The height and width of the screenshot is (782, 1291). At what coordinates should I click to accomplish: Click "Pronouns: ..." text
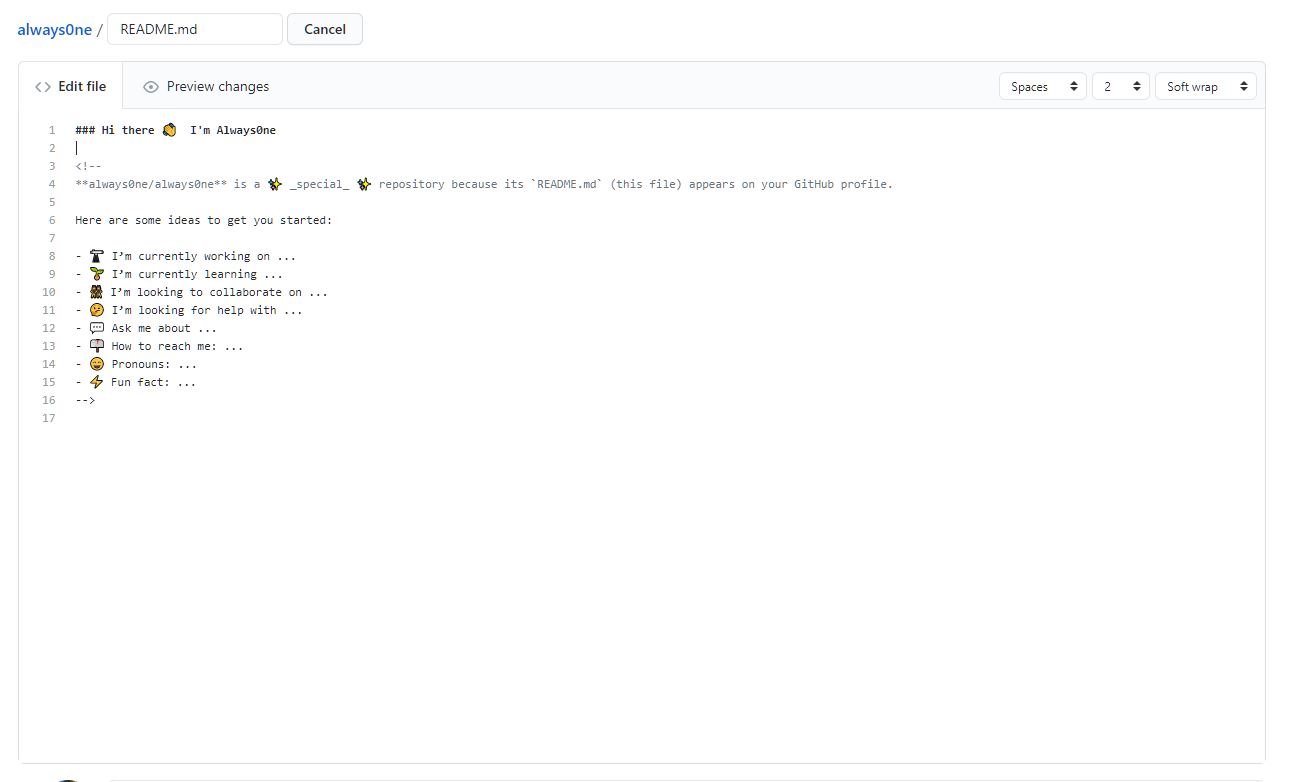coord(154,364)
